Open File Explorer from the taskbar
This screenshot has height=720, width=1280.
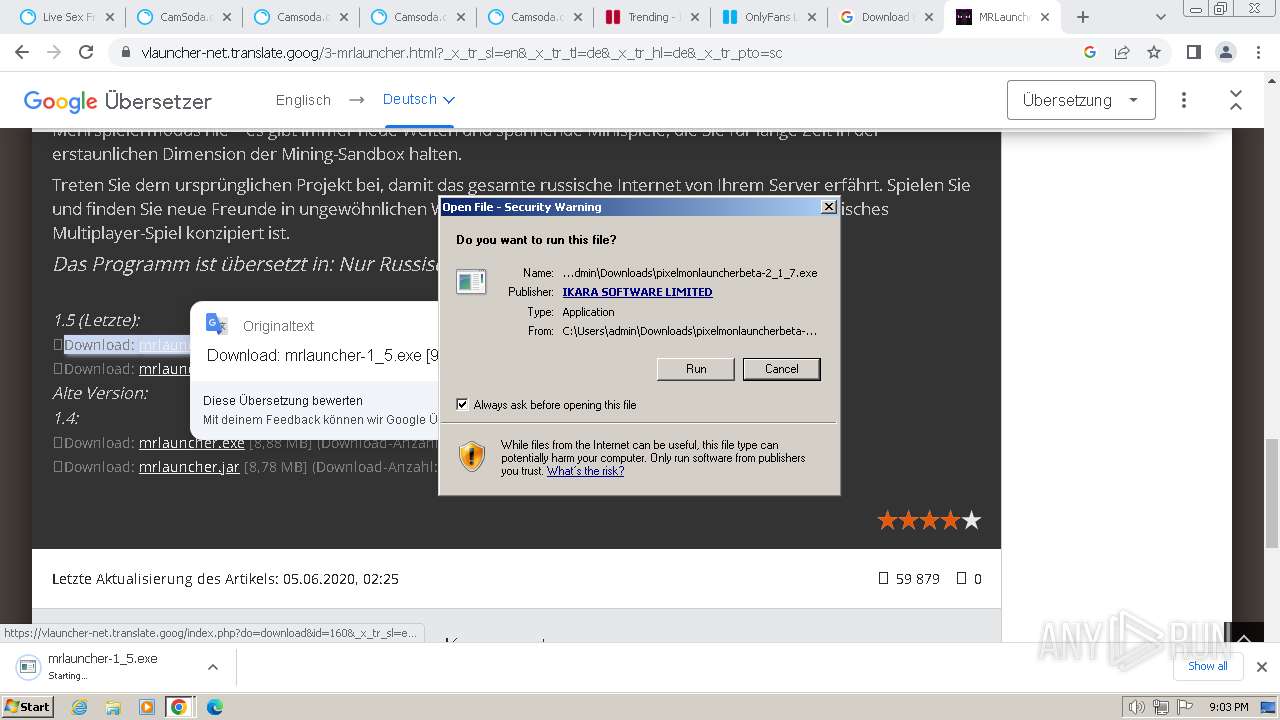click(x=113, y=707)
